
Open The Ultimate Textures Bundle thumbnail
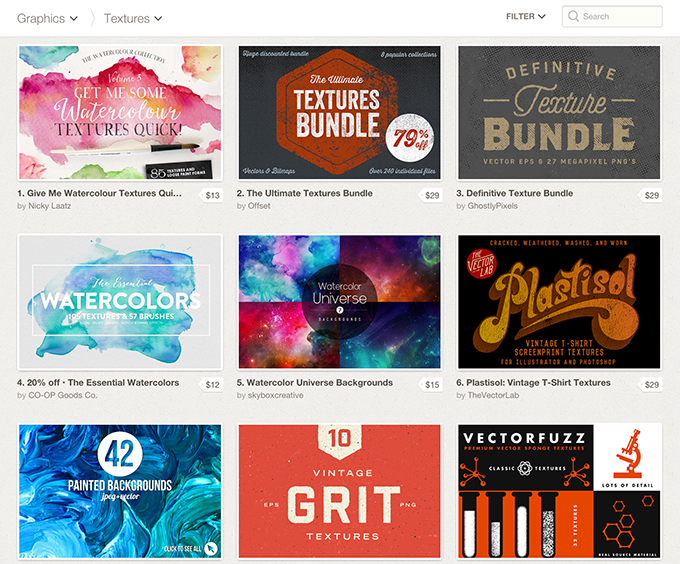340,113
